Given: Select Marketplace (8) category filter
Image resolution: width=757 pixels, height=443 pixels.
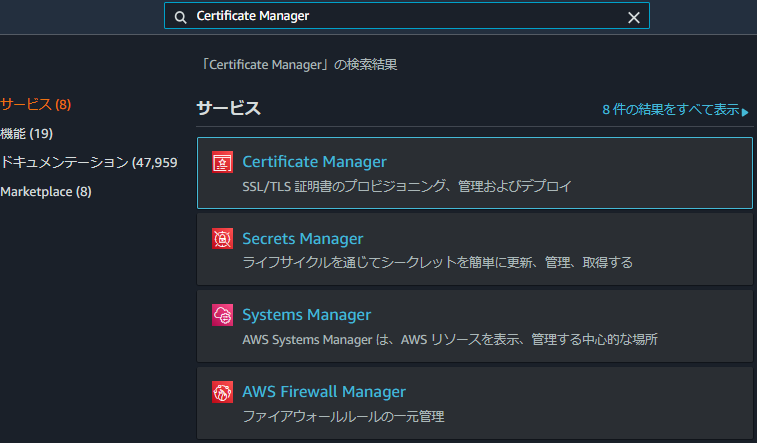Looking at the screenshot, I should point(46,192).
